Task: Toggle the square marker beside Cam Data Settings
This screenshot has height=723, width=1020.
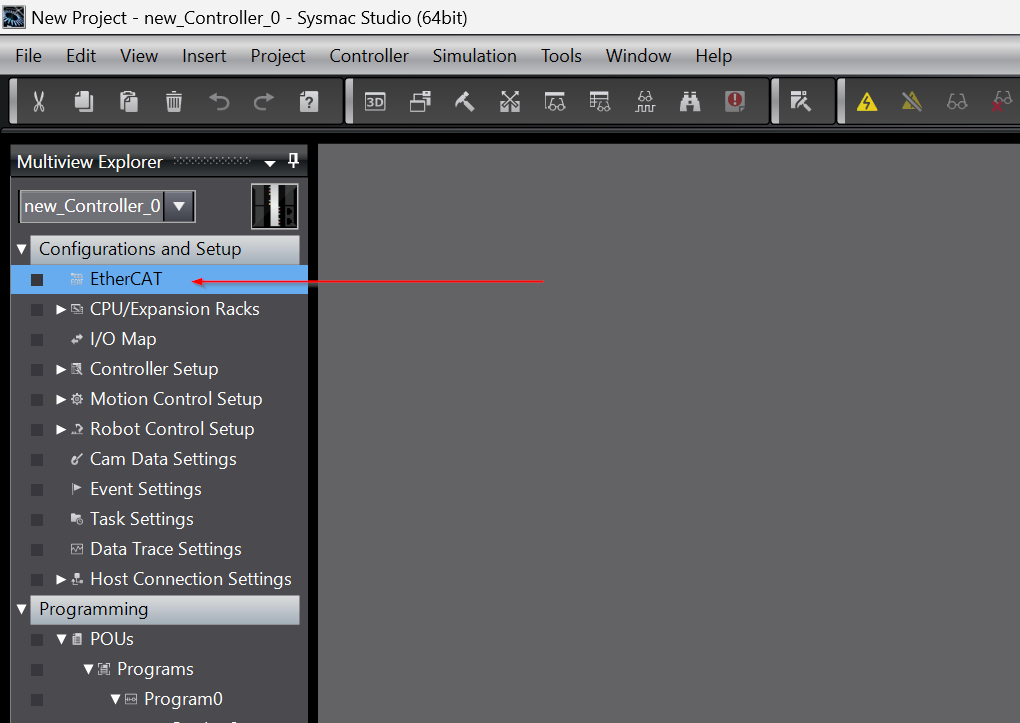Action: 37,459
